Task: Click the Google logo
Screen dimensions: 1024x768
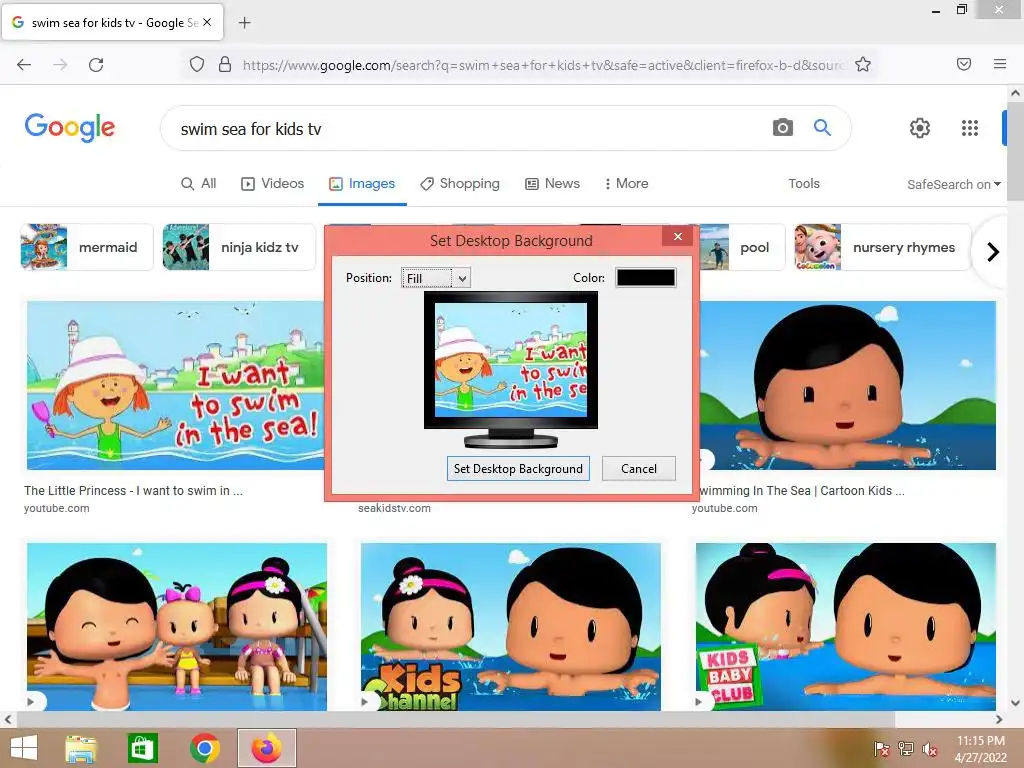Action: pyautogui.click(x=70, y=127)
